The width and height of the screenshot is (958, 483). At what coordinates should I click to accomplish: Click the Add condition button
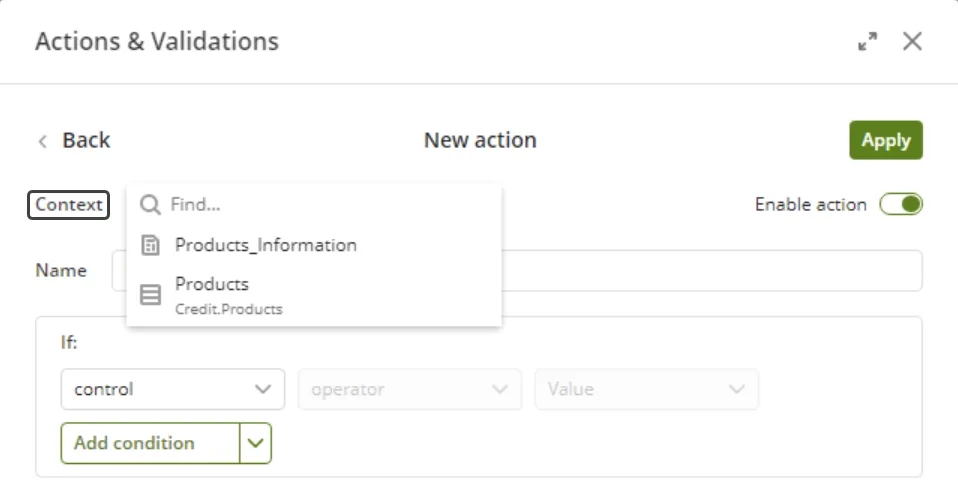pyautogui.click(x=150, y=443)
